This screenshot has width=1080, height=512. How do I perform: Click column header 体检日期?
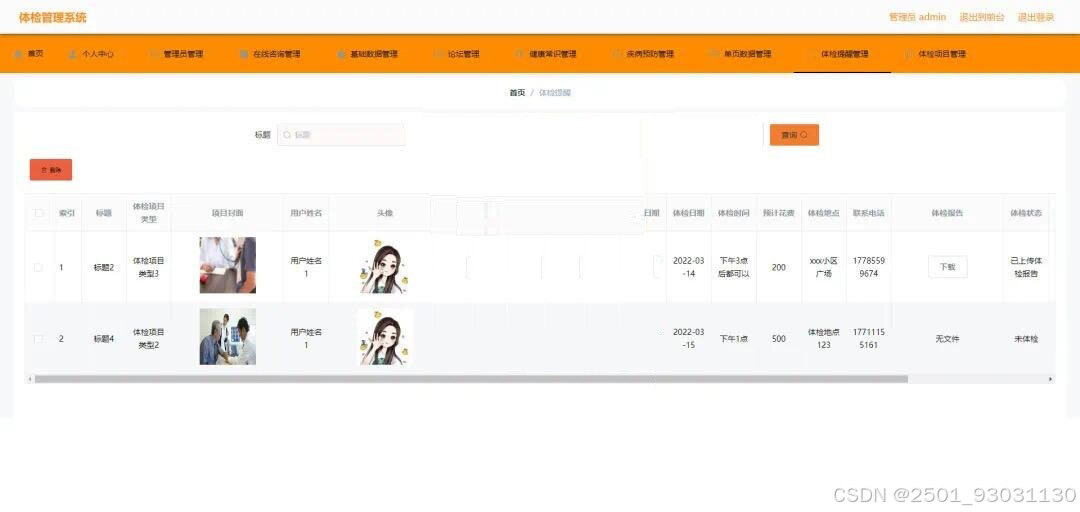(x=688, y=213)
